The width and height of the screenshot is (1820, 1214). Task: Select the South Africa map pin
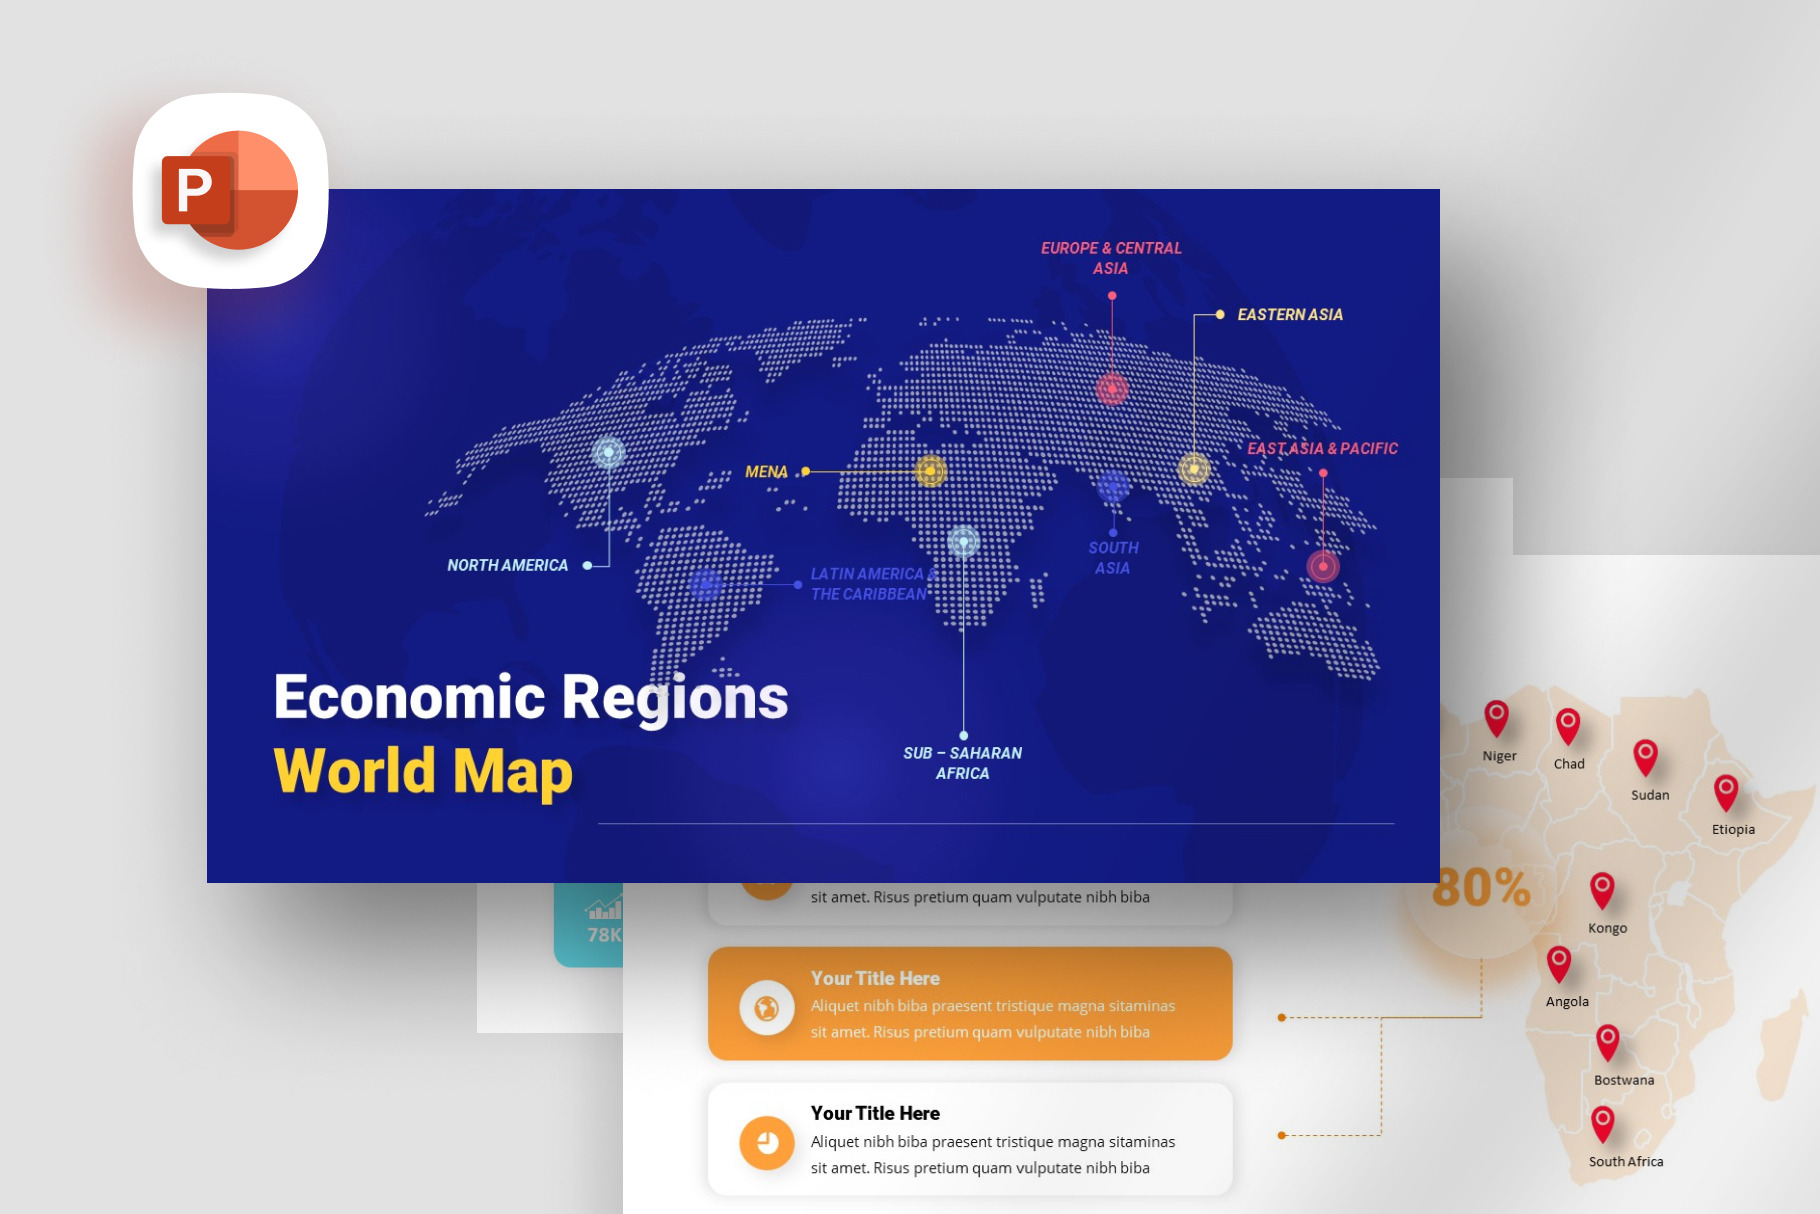[x=1602, y=1123]
